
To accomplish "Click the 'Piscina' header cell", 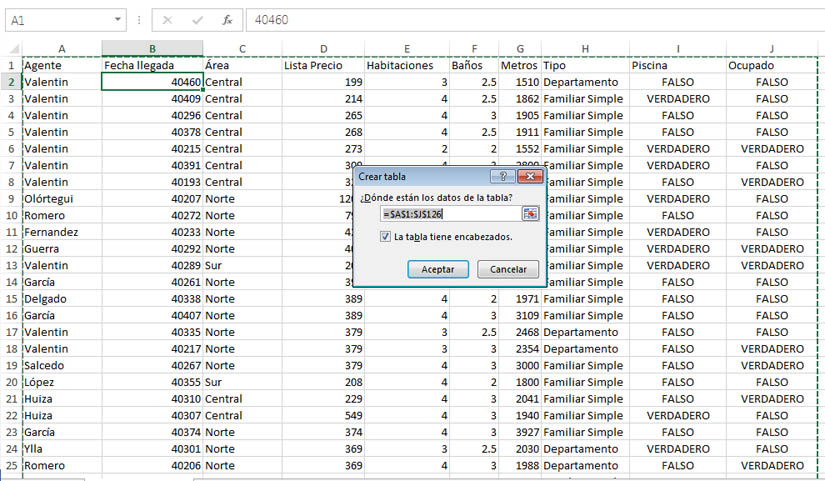I will (678, 65).
